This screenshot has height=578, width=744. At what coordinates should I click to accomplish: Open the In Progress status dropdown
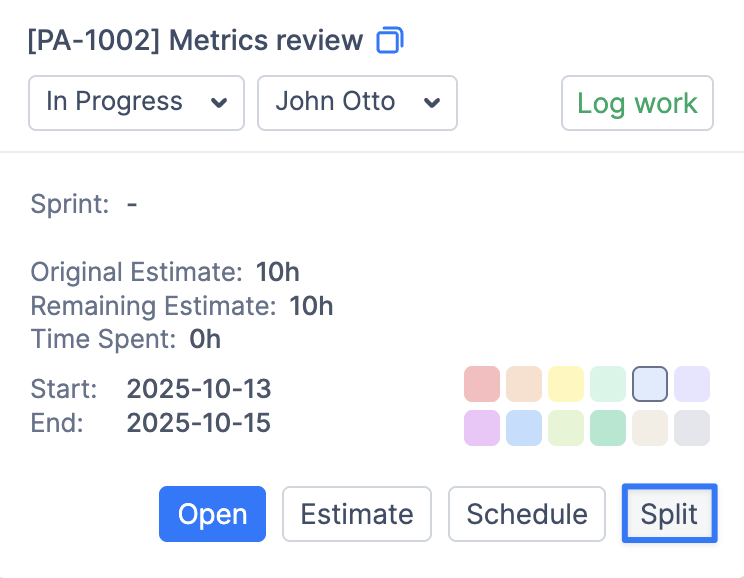pos(136,102)
